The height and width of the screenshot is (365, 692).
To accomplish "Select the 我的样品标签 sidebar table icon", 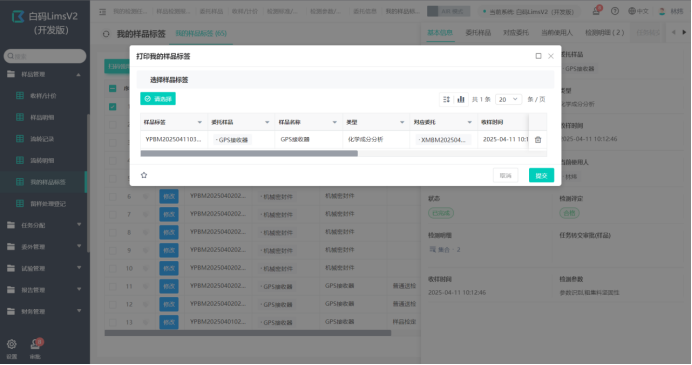I will point(20,182).
